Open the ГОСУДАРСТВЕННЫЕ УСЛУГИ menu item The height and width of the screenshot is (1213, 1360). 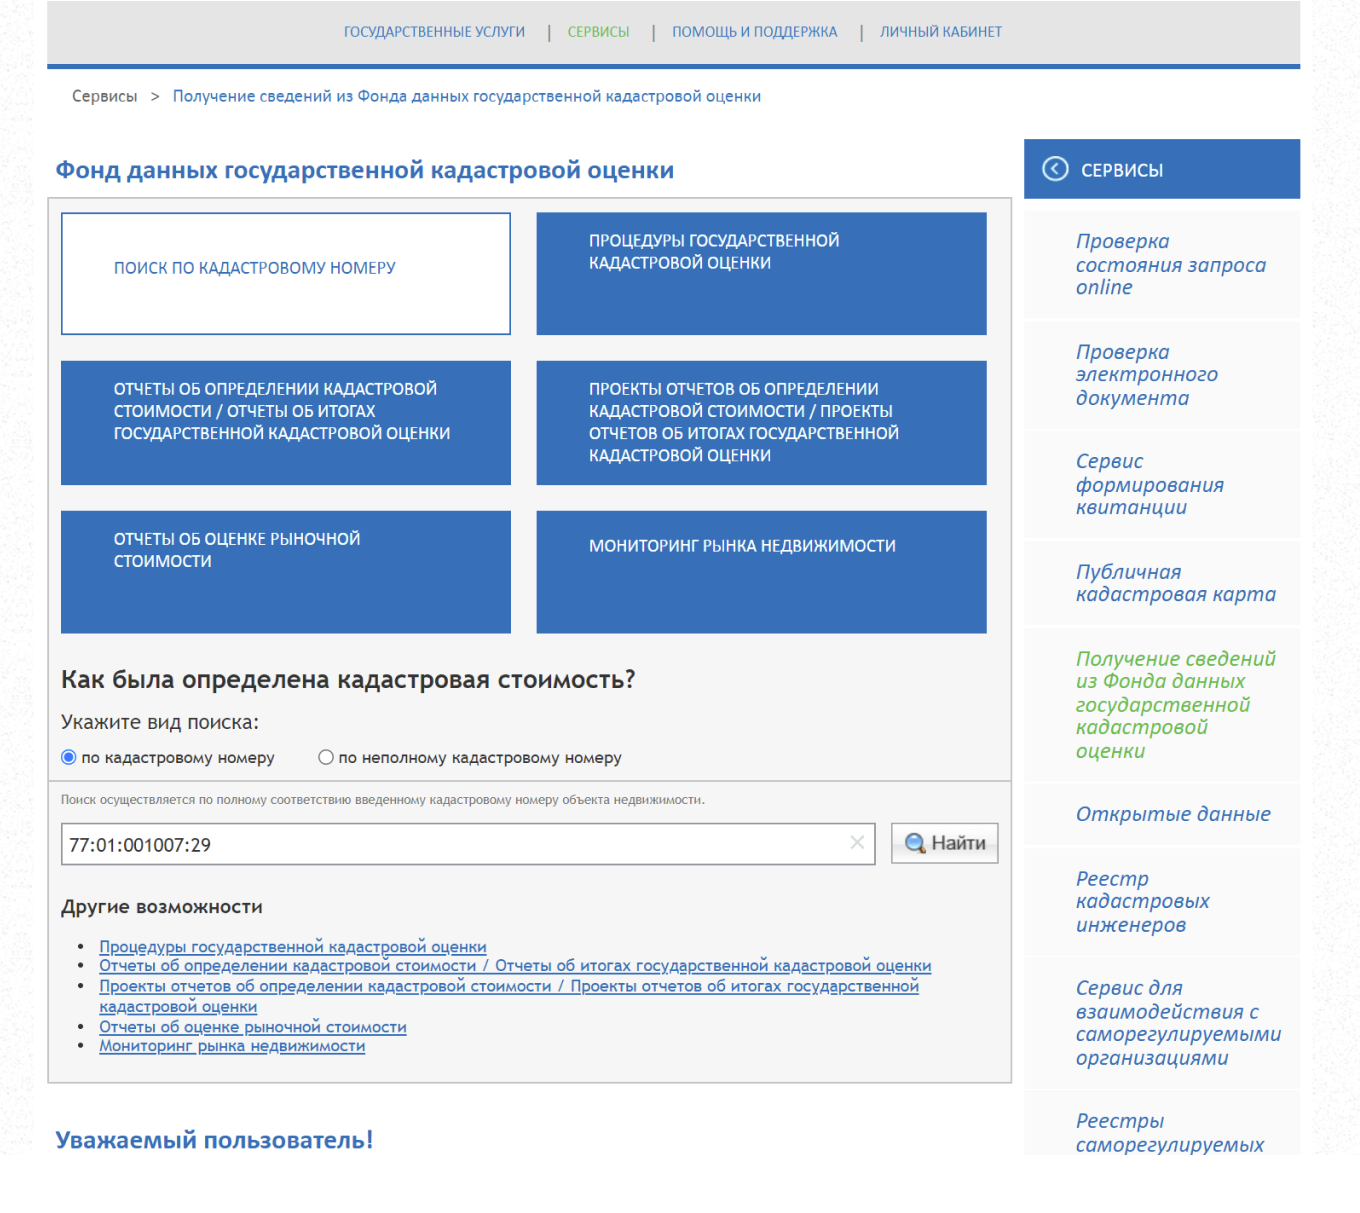[434, 32]
